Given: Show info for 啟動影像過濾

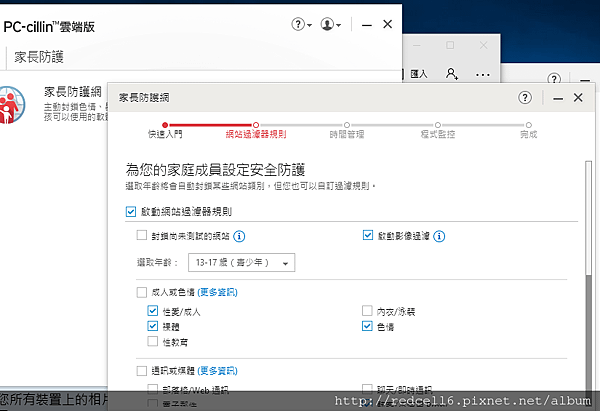Looking at the screenshot, I should coord(439,236).
